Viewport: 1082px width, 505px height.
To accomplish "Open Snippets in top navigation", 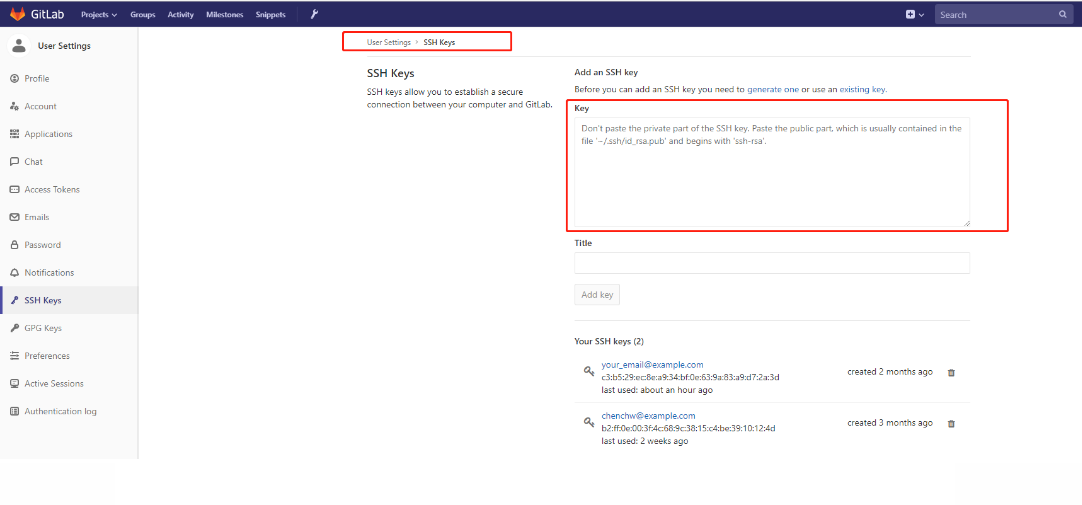I will 270,14.
